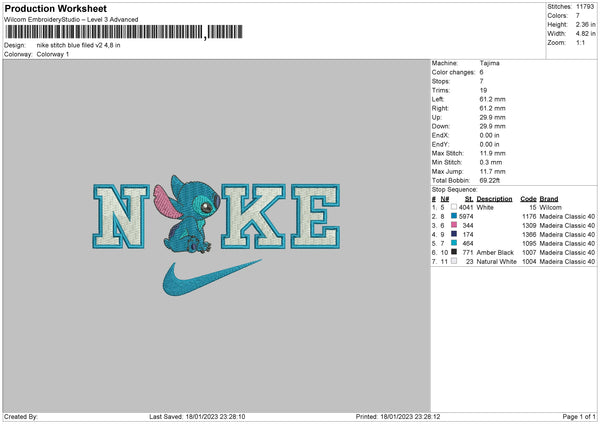The image size is (600, 424).
Task: Click the blue swatch for code 1176
Action: (x=454, y=216)
